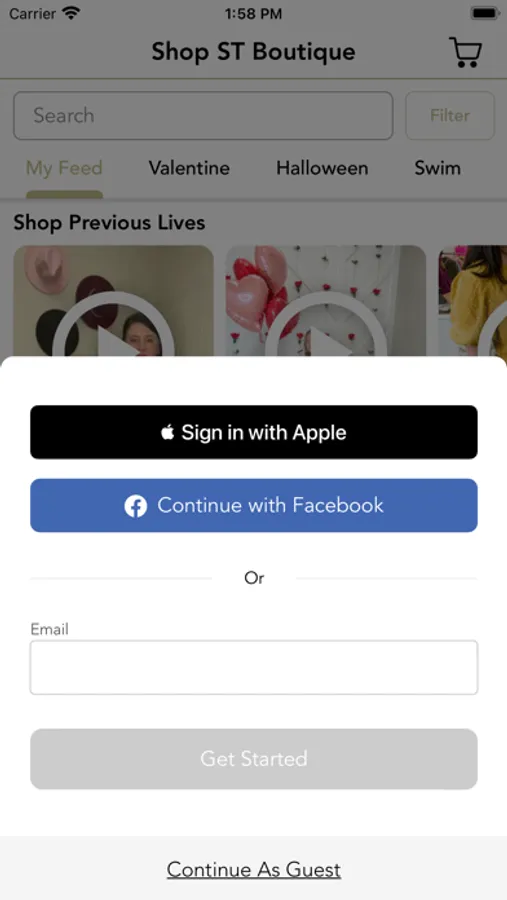Sign in with Apple
The image size is (507, 900).
(254, 432)
